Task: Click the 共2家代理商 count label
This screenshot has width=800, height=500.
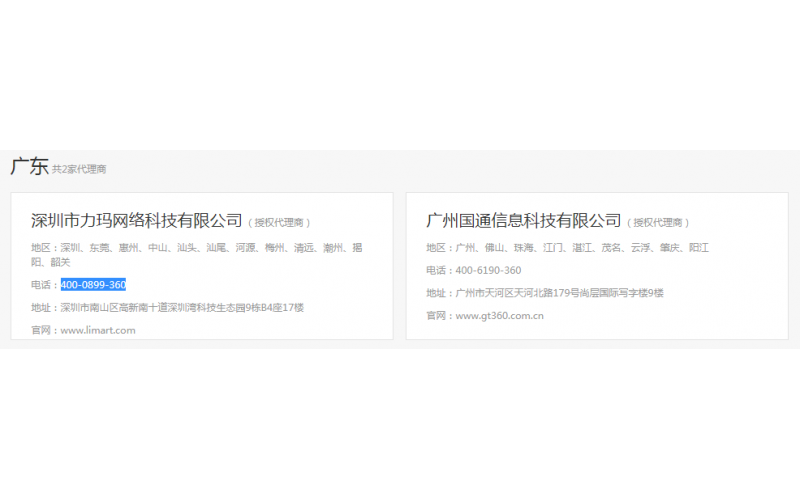Action: click(x=79, y=169)
